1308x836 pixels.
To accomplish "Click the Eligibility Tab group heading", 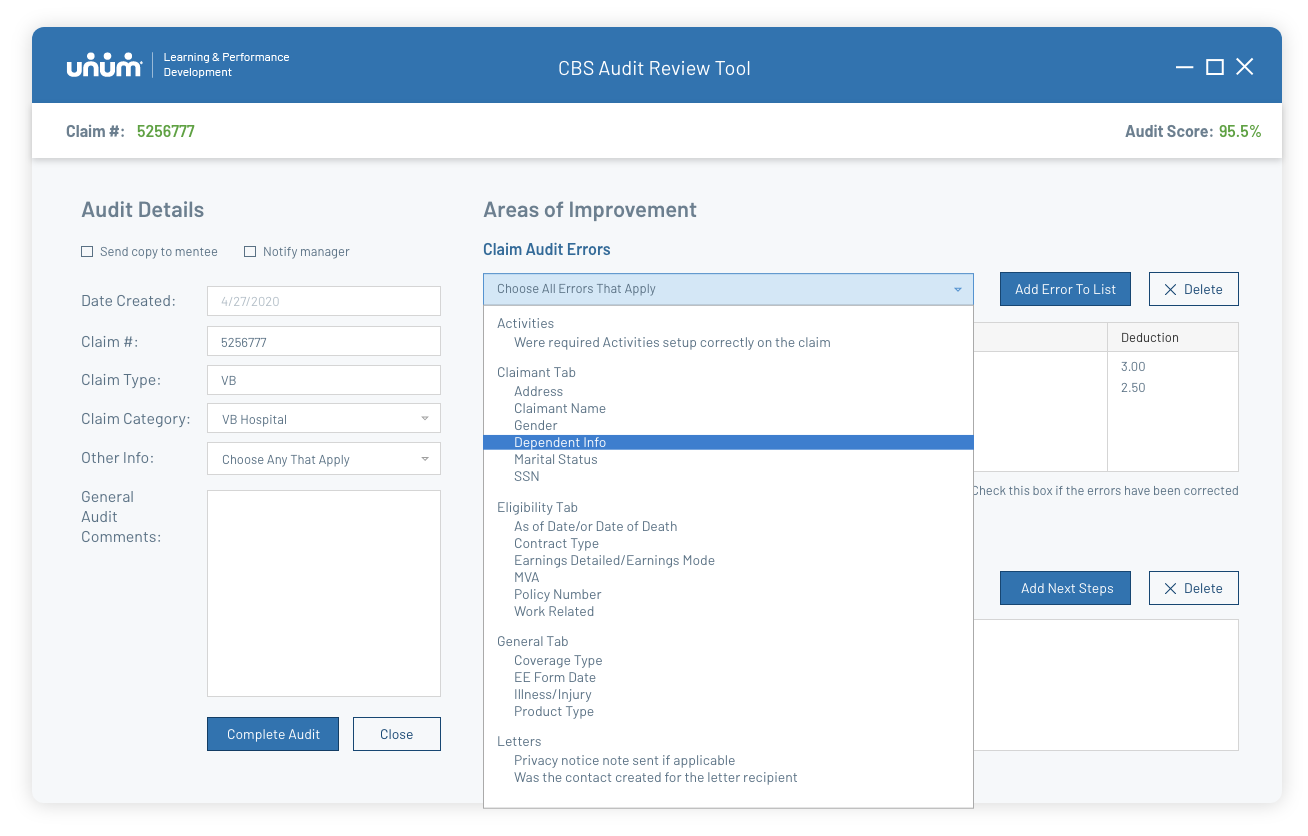I will (x=537, y=507).
